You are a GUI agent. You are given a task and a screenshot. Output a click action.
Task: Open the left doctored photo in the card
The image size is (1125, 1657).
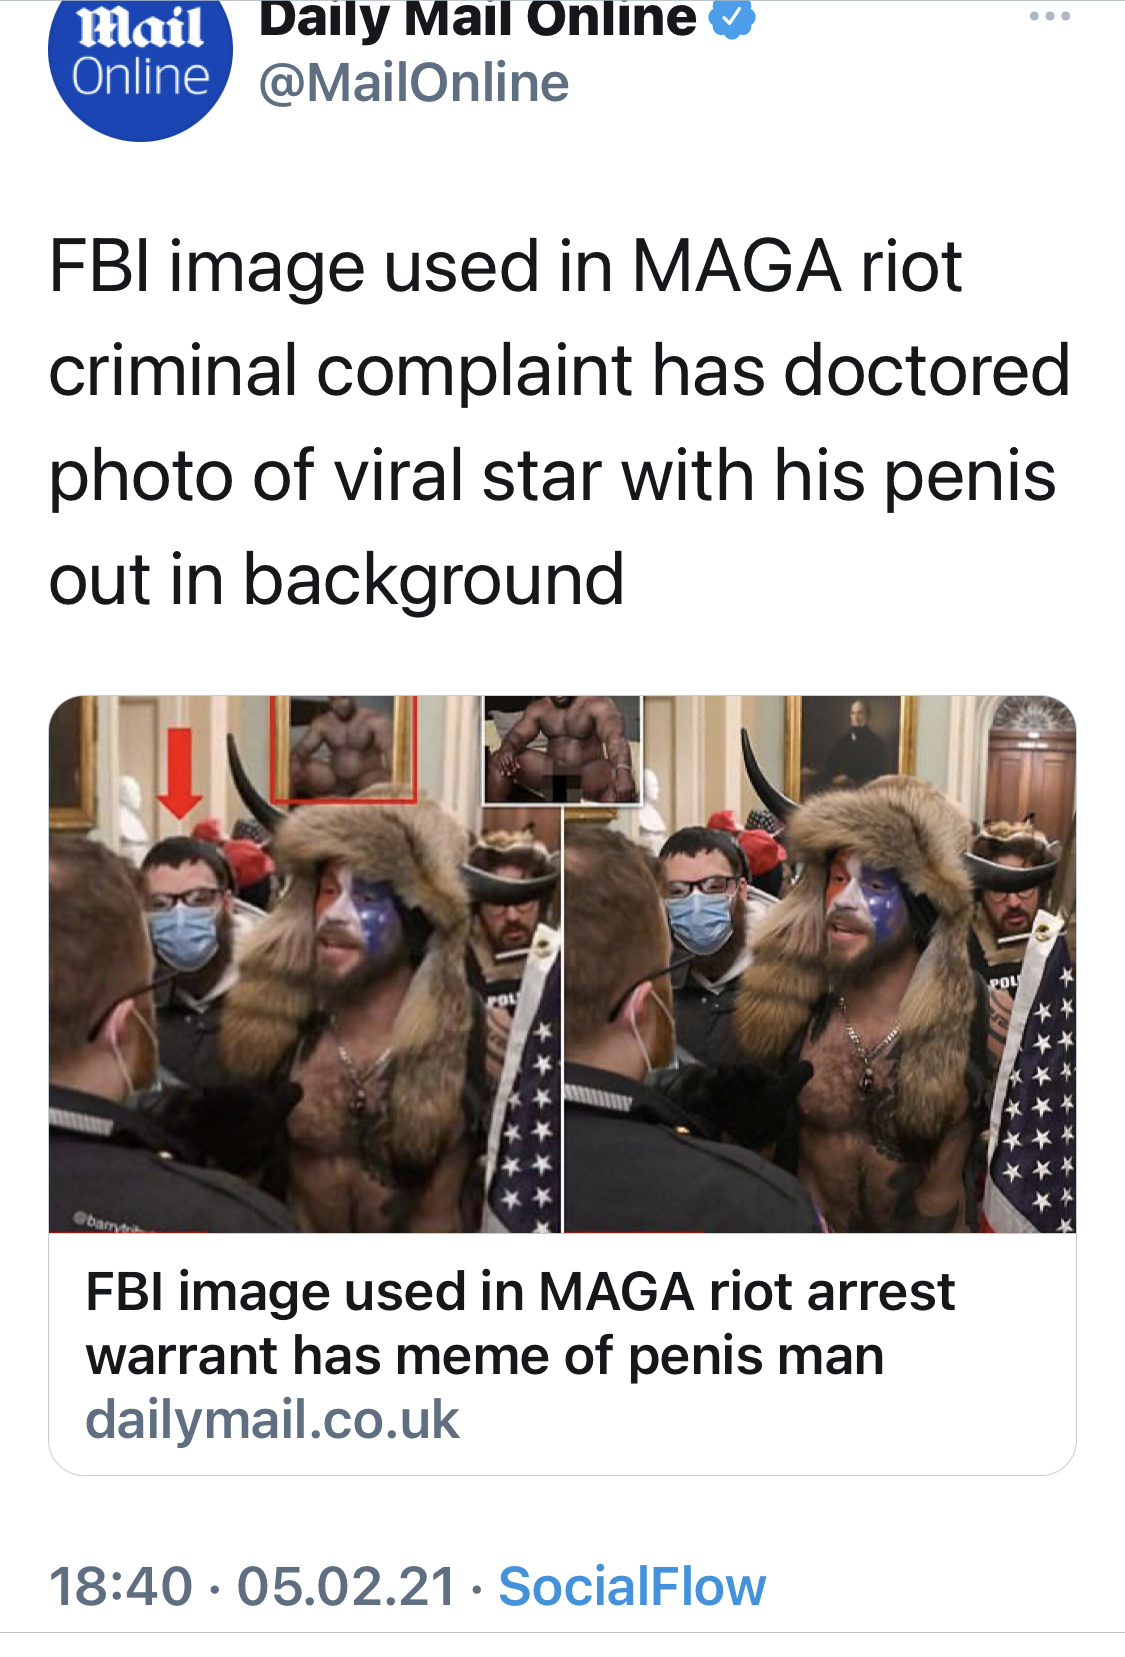point(305,965)
